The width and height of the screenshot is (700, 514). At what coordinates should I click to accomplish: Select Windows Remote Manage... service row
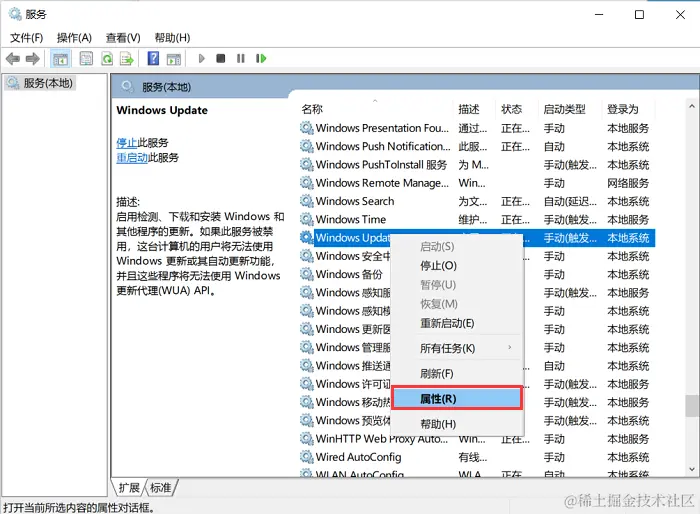pos(476,183)
